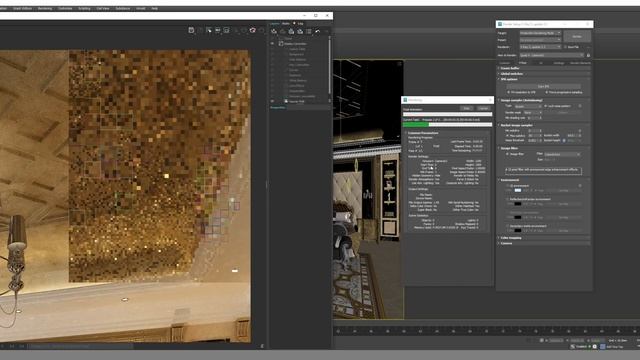Click the Render button in Render Setup

tap(577, 36)
